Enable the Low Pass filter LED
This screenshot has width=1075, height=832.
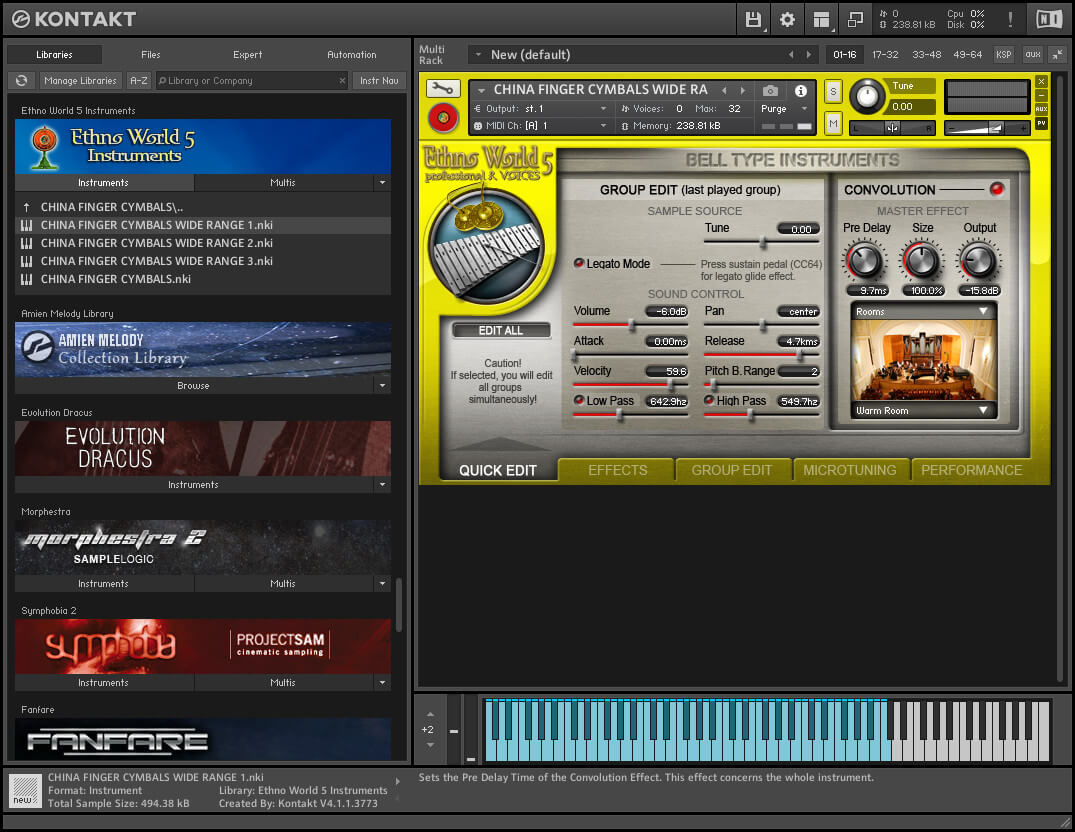coord(579,400)
